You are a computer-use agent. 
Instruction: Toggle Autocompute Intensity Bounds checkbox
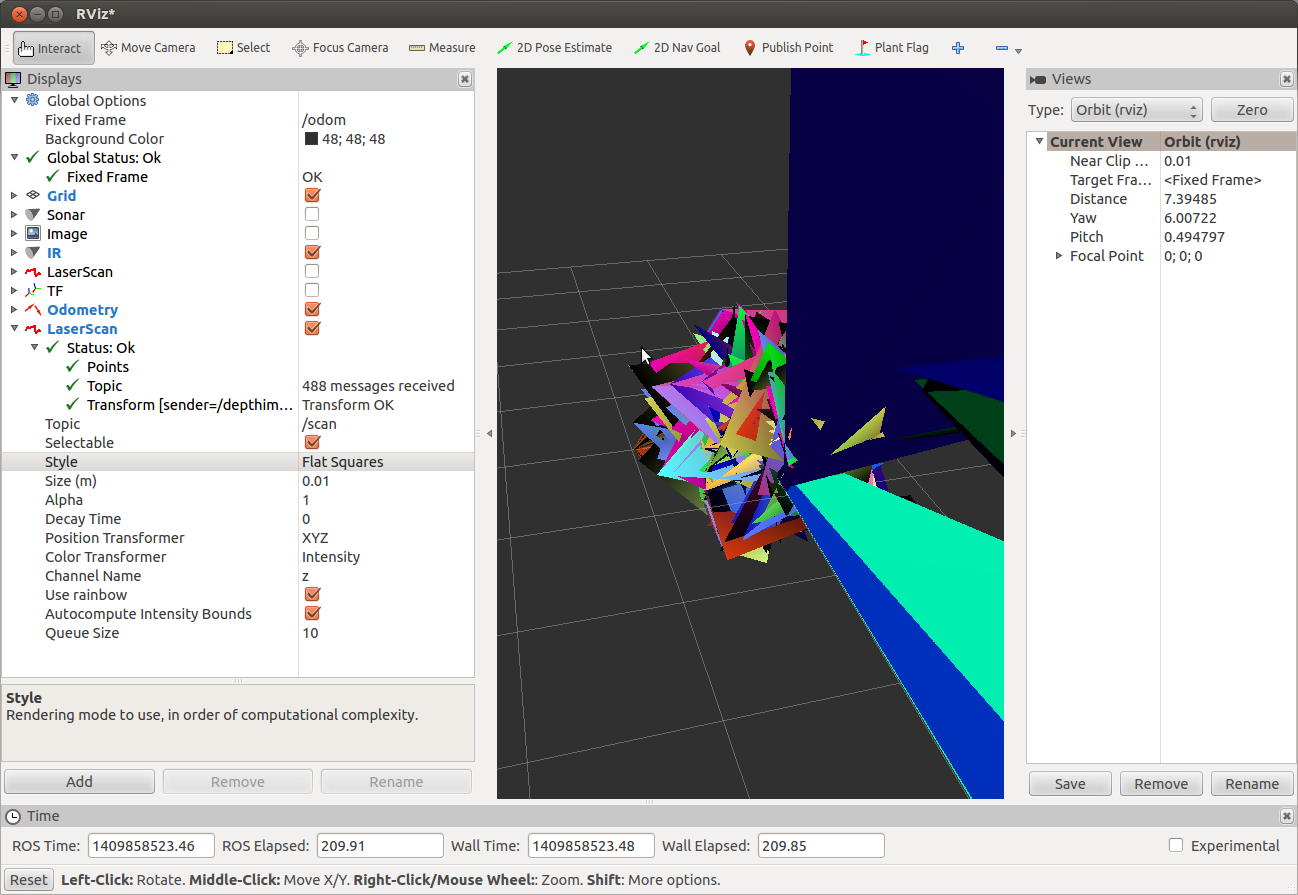click(312, 613)
